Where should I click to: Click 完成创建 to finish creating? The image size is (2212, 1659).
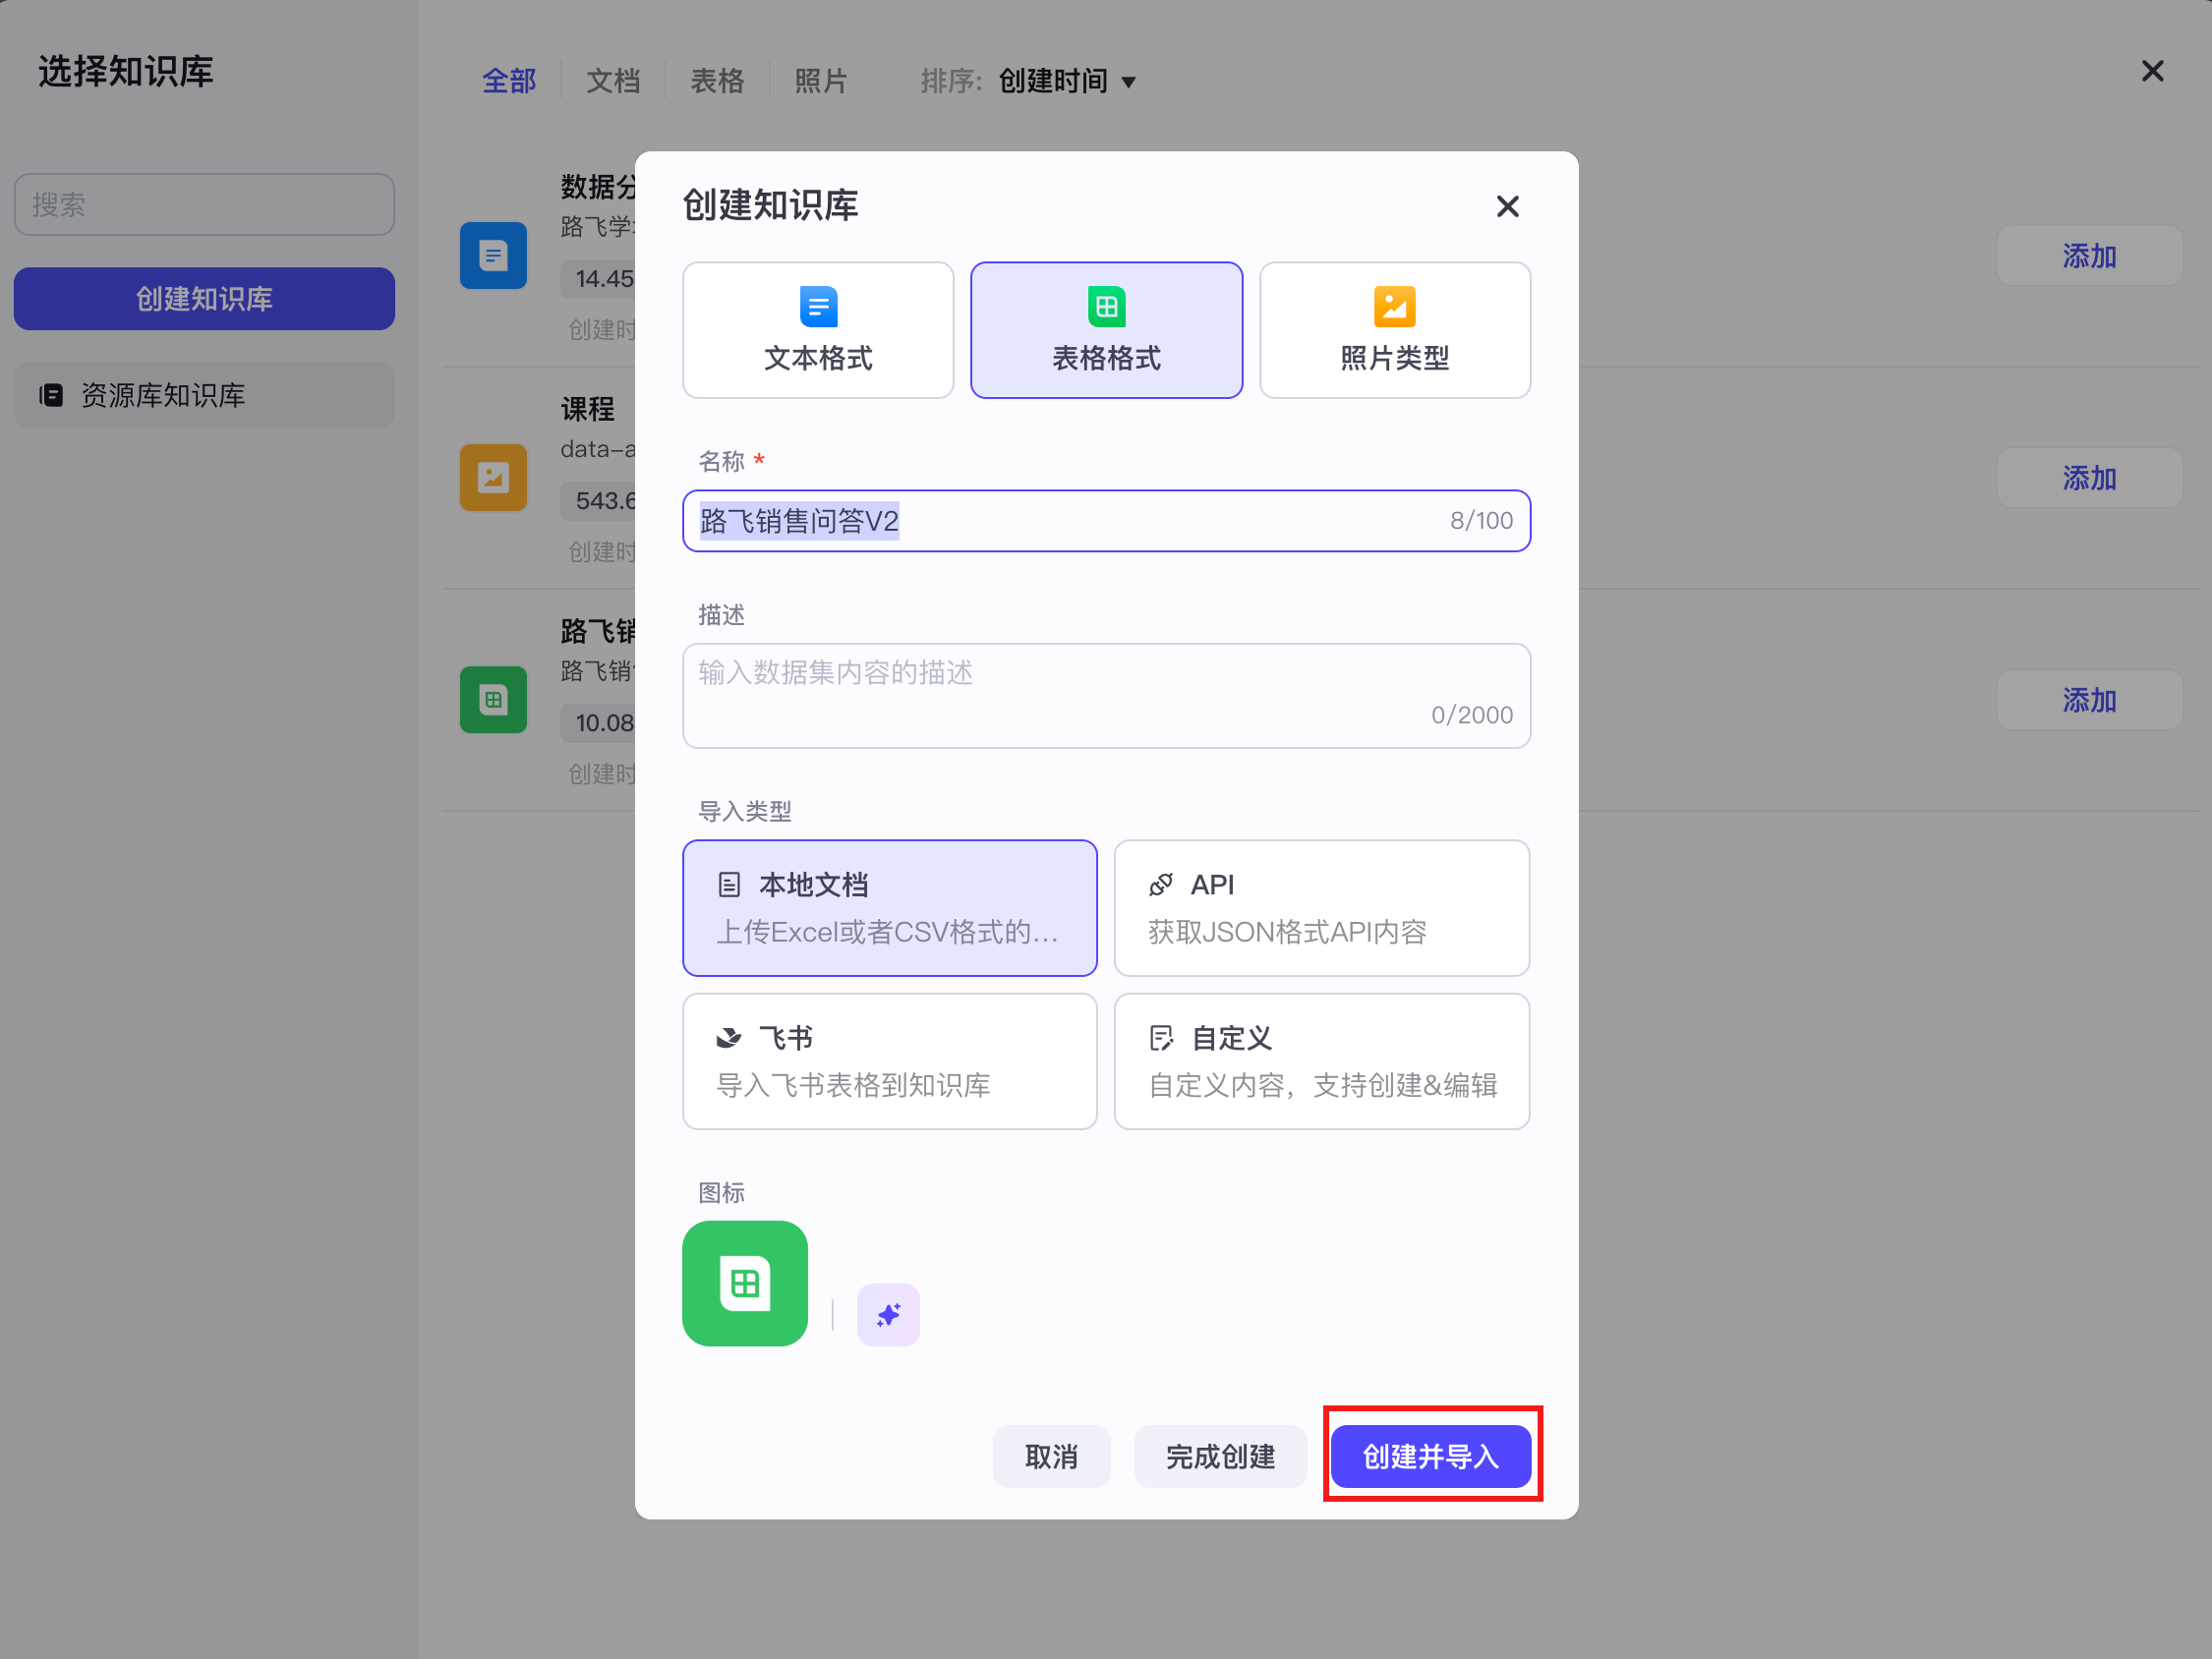(1220, 1456)
